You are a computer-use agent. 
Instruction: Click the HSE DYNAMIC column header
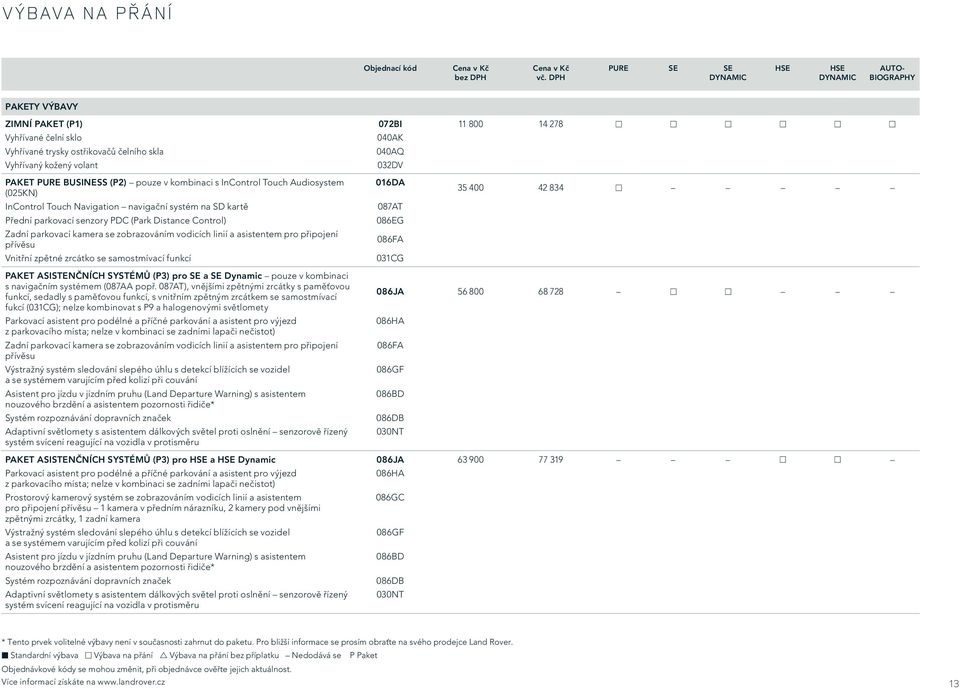(x=838, y=73)
